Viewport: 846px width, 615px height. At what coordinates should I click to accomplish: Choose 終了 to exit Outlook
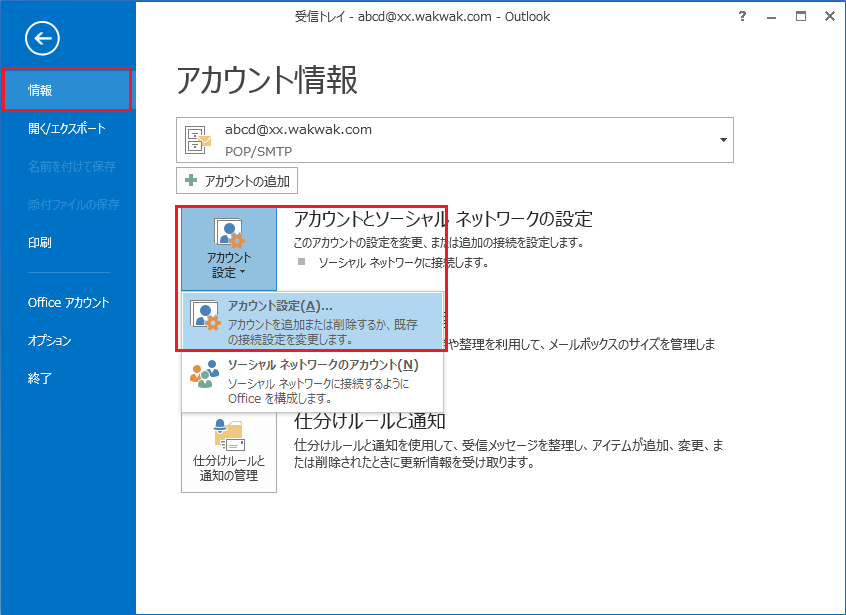point(40,378)
